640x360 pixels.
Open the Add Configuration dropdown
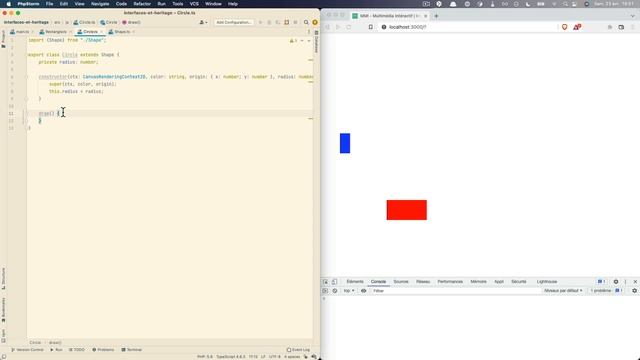tap(234, 22)
